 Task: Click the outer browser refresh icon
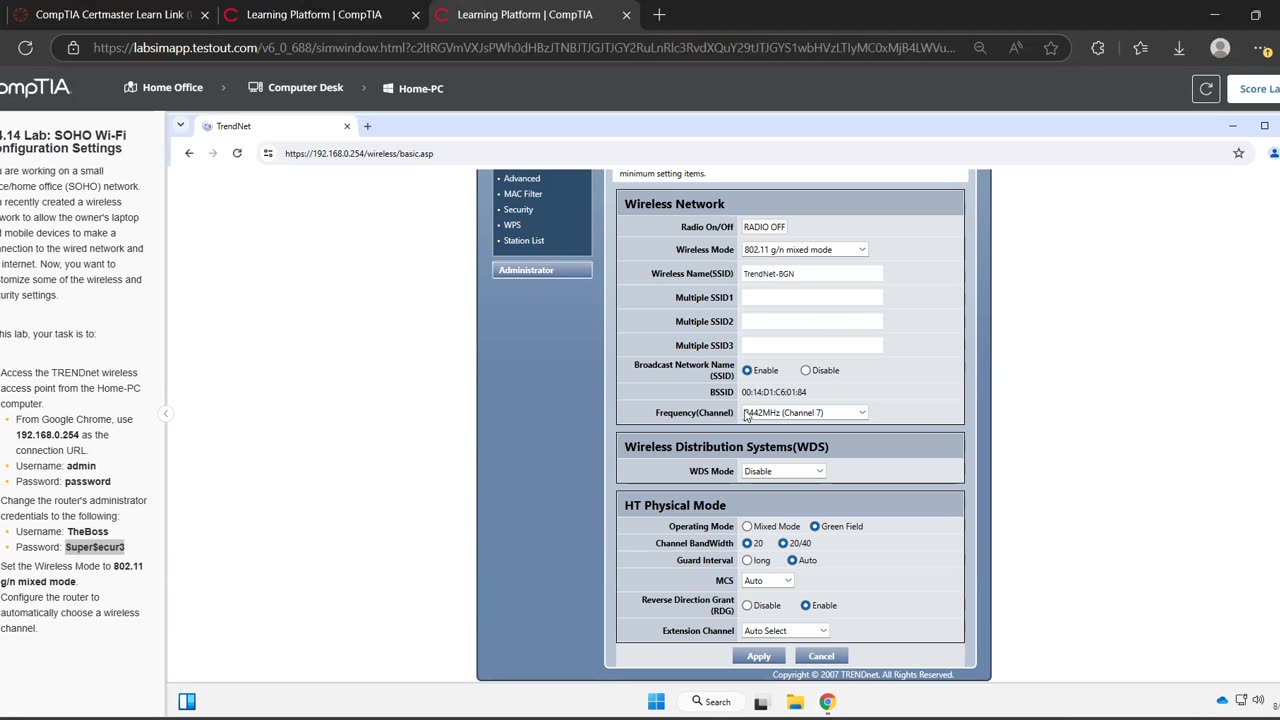(x=26, y=48)
